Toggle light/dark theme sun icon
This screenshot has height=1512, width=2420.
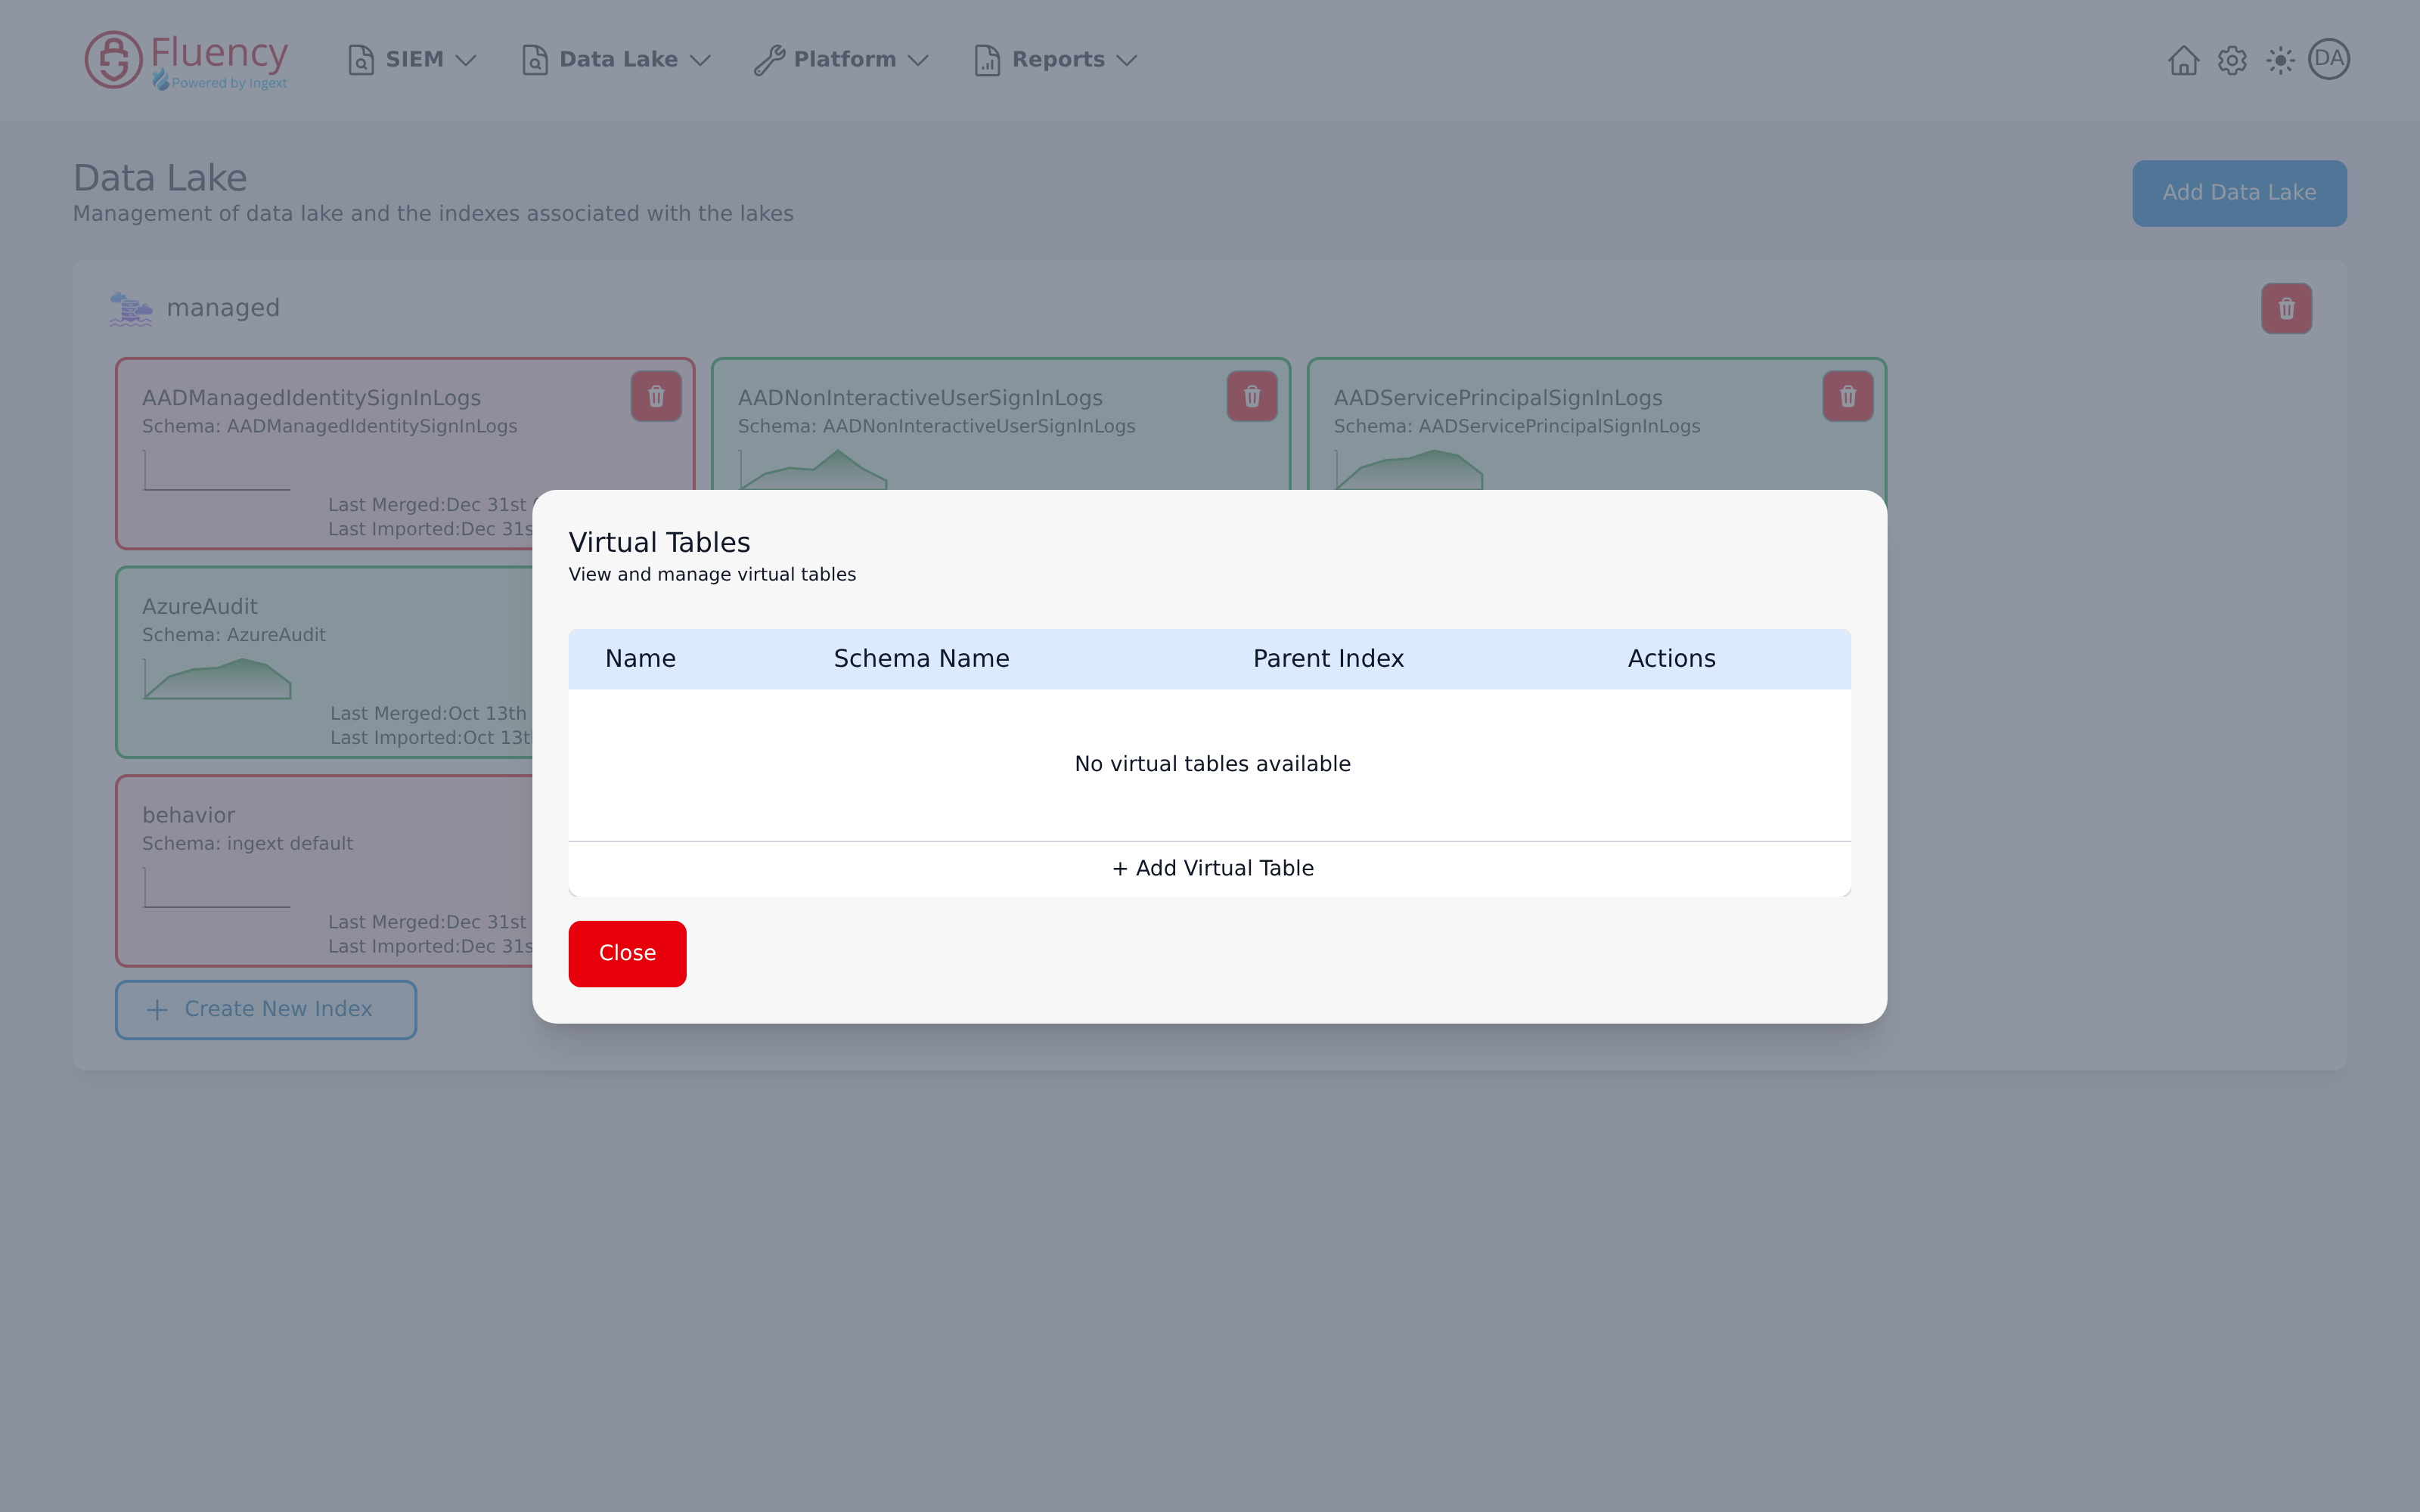pyautogui.click(x=2280, y=60)
